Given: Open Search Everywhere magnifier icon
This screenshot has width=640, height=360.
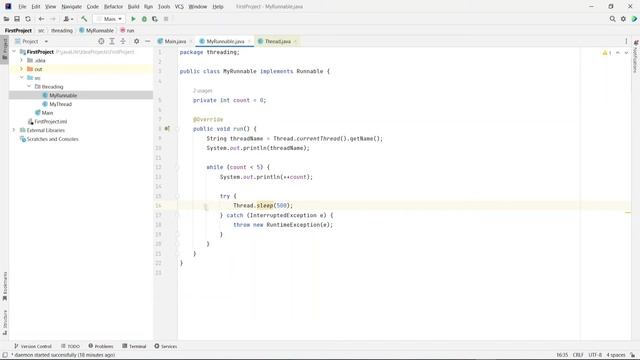Looking at the screenshot, I should point(612,19).
